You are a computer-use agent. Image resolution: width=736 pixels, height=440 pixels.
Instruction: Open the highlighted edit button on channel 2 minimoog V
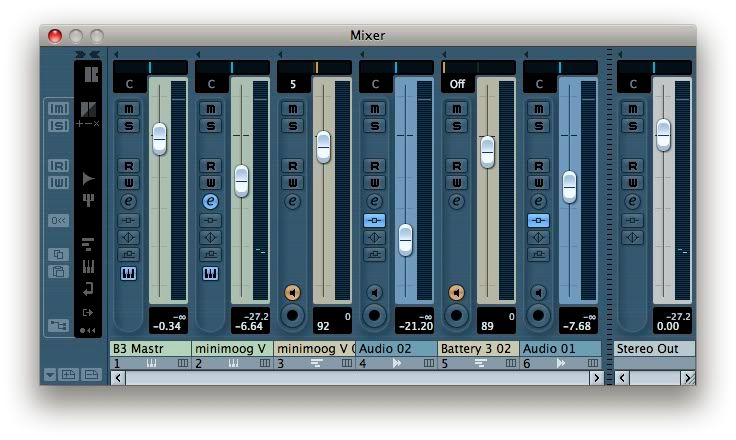(210, 201)
